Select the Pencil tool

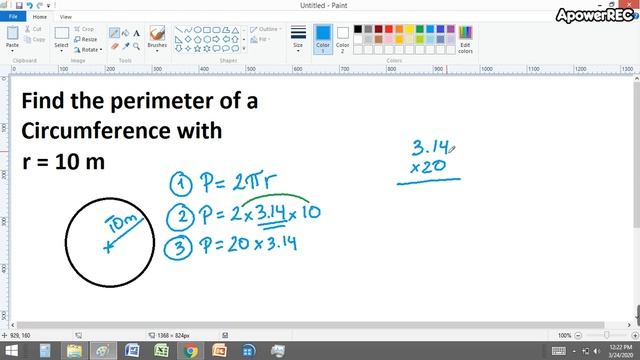pos(114,33)
